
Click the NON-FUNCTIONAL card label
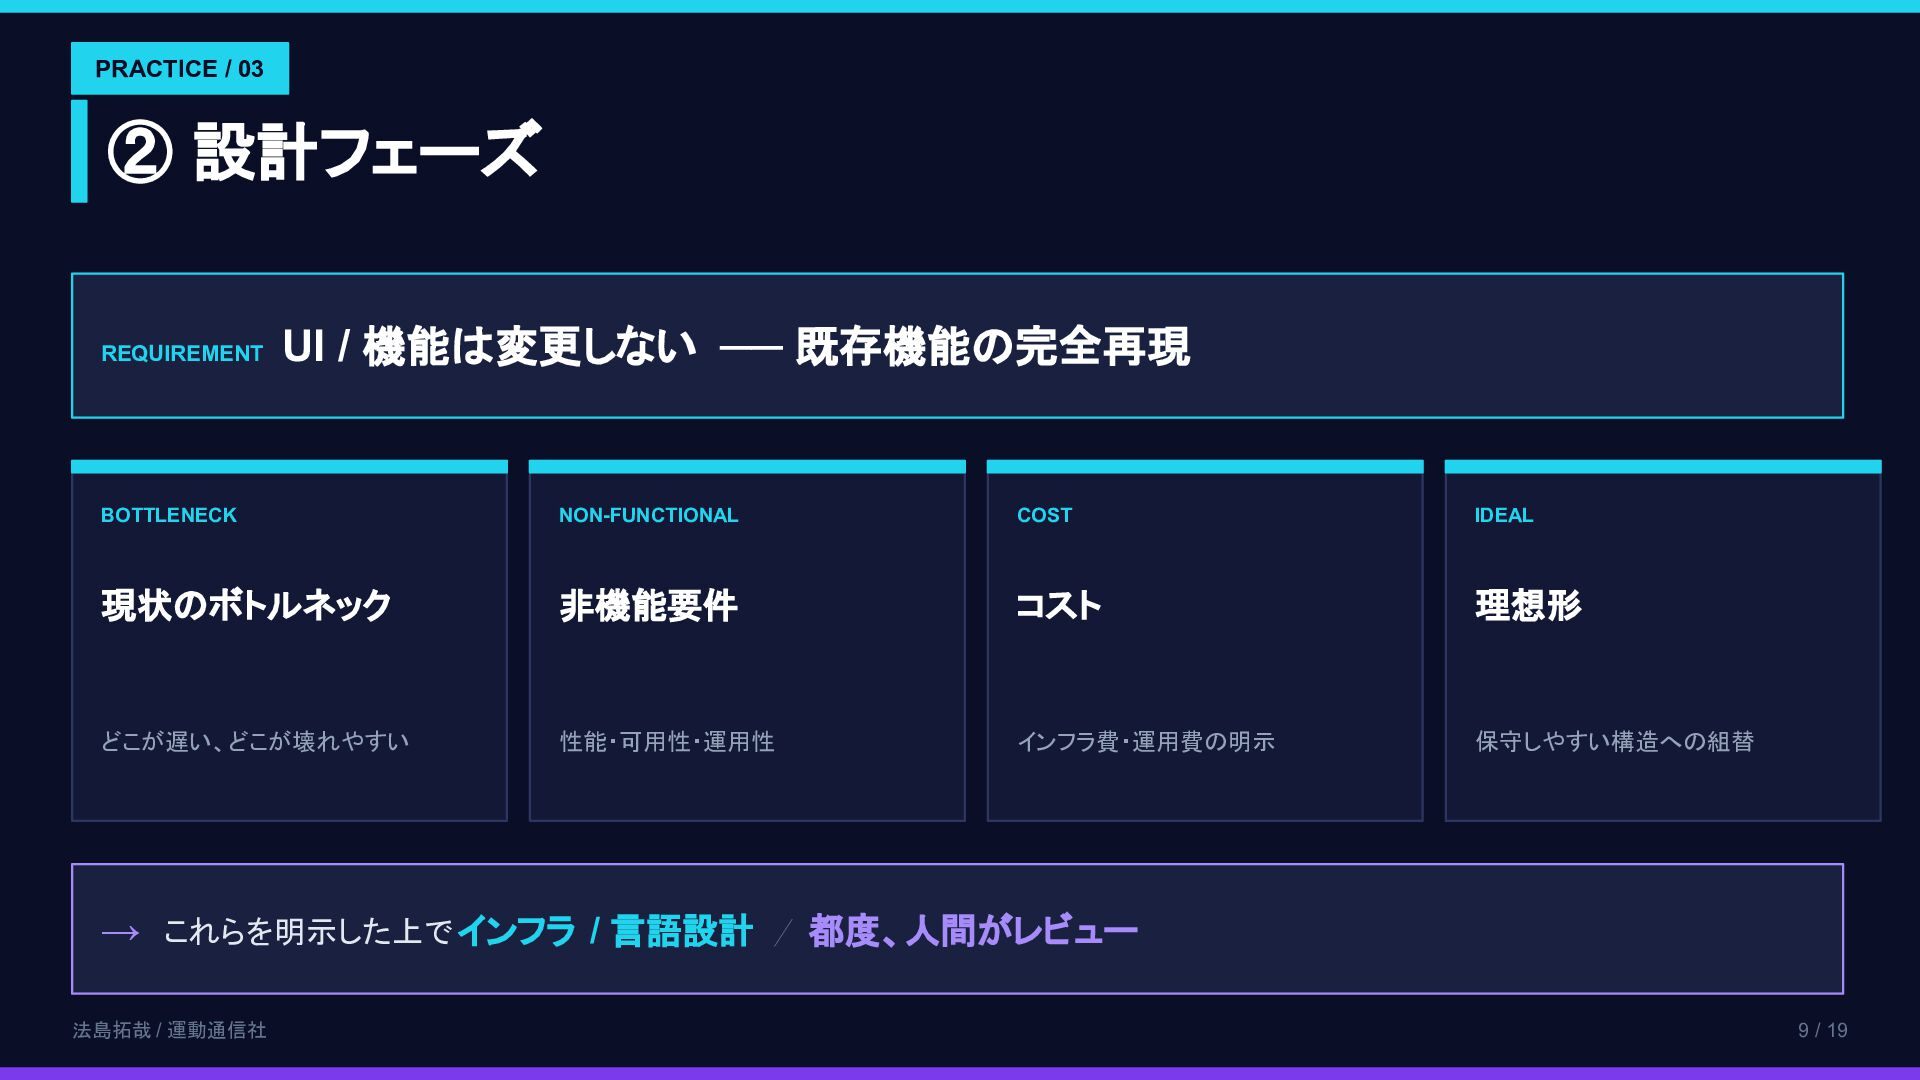(648, 515)
